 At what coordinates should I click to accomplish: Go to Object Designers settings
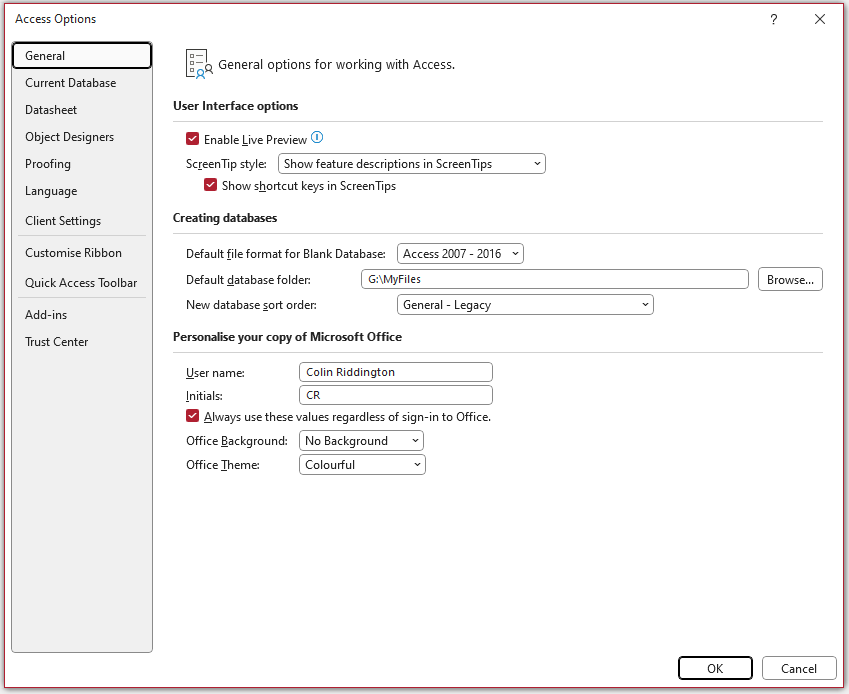click(82, 137)
